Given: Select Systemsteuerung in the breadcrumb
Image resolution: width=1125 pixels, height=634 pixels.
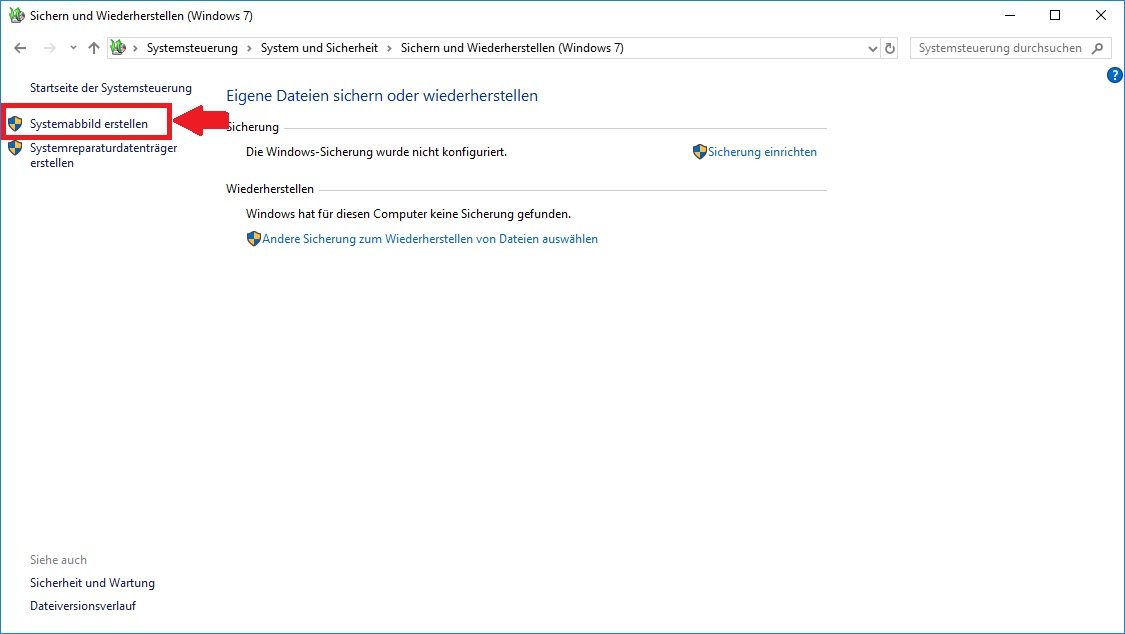Looking at the screenshot, I should click(192, 48).
